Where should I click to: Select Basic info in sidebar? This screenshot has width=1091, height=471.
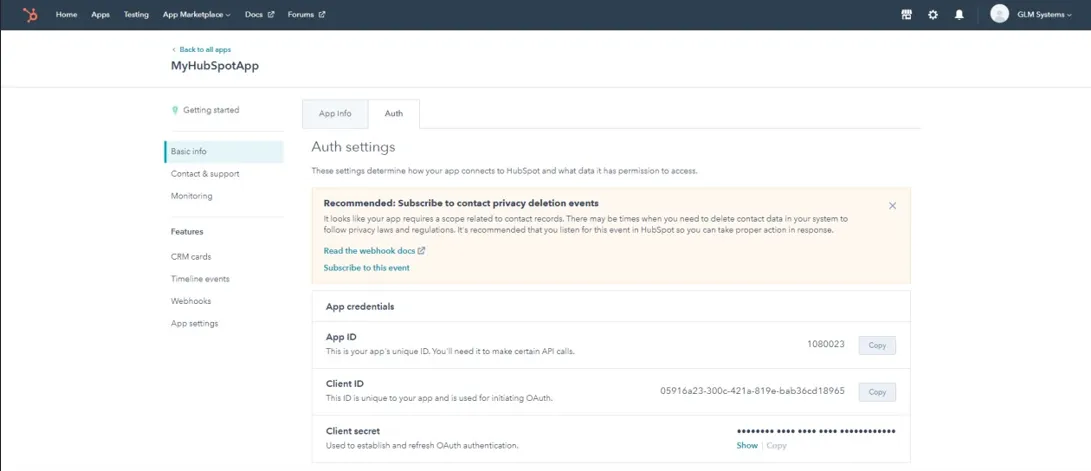224,152
